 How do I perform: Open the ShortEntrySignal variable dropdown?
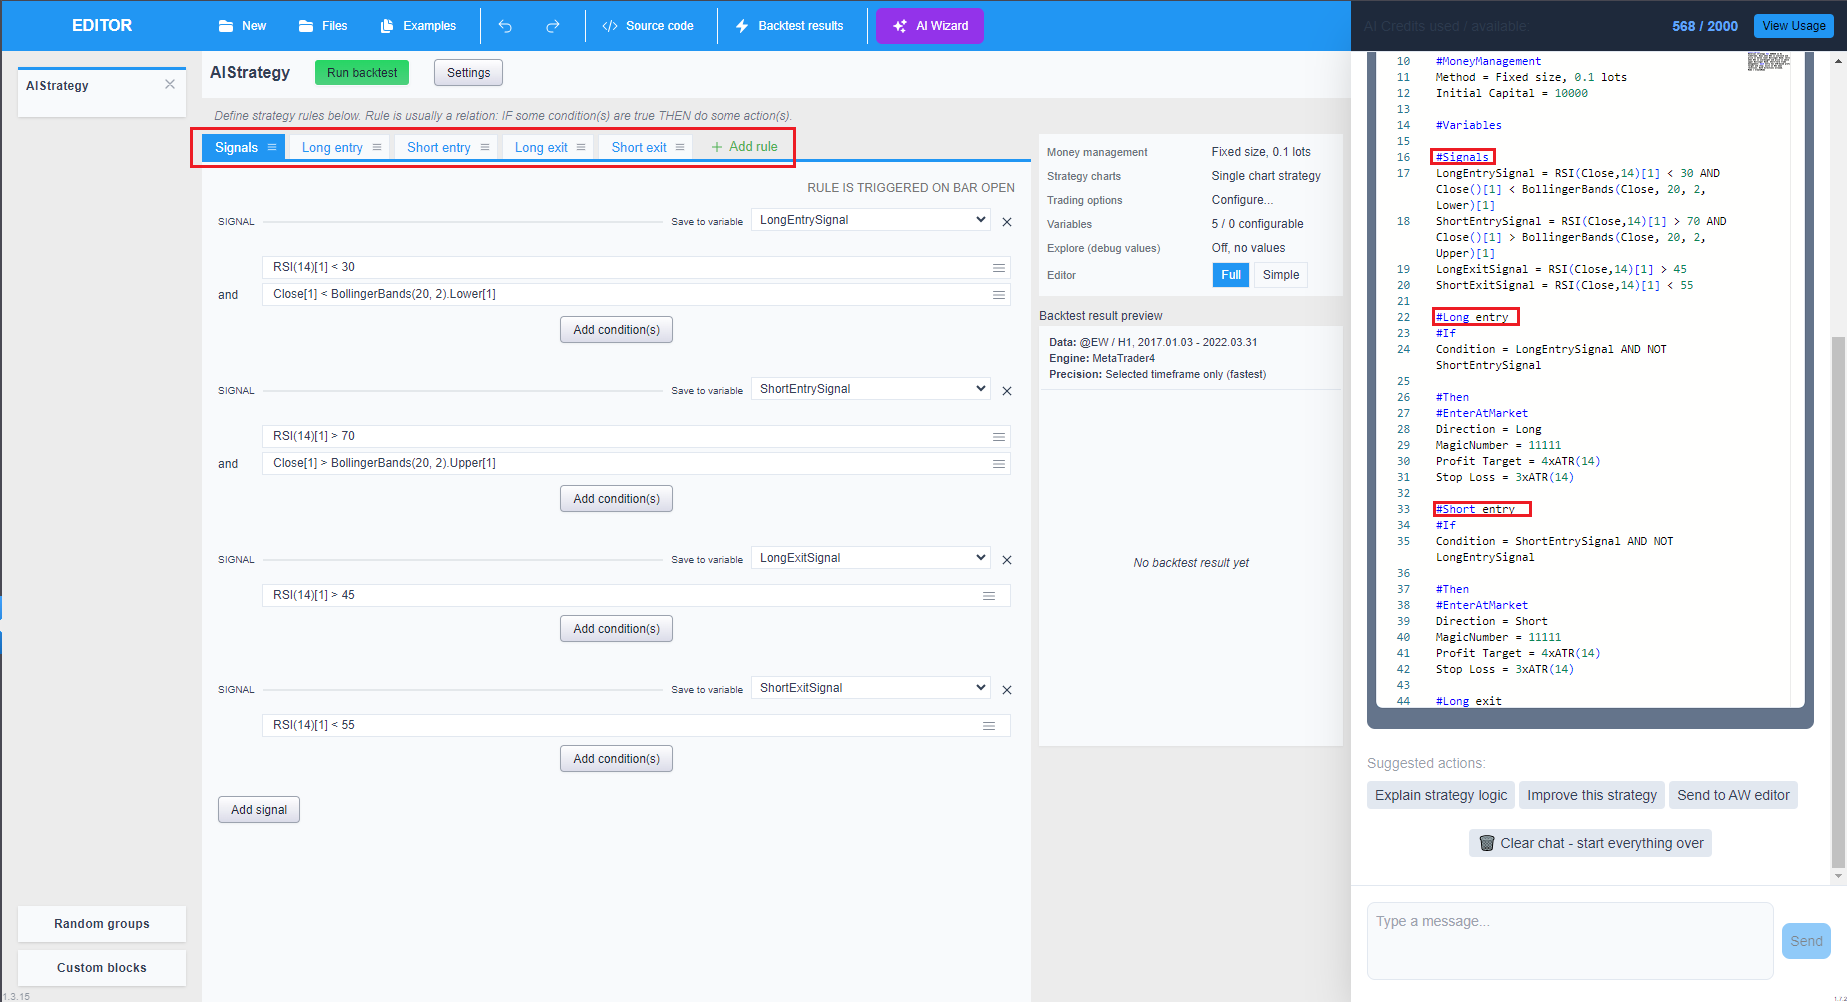(x=871, y=389)
